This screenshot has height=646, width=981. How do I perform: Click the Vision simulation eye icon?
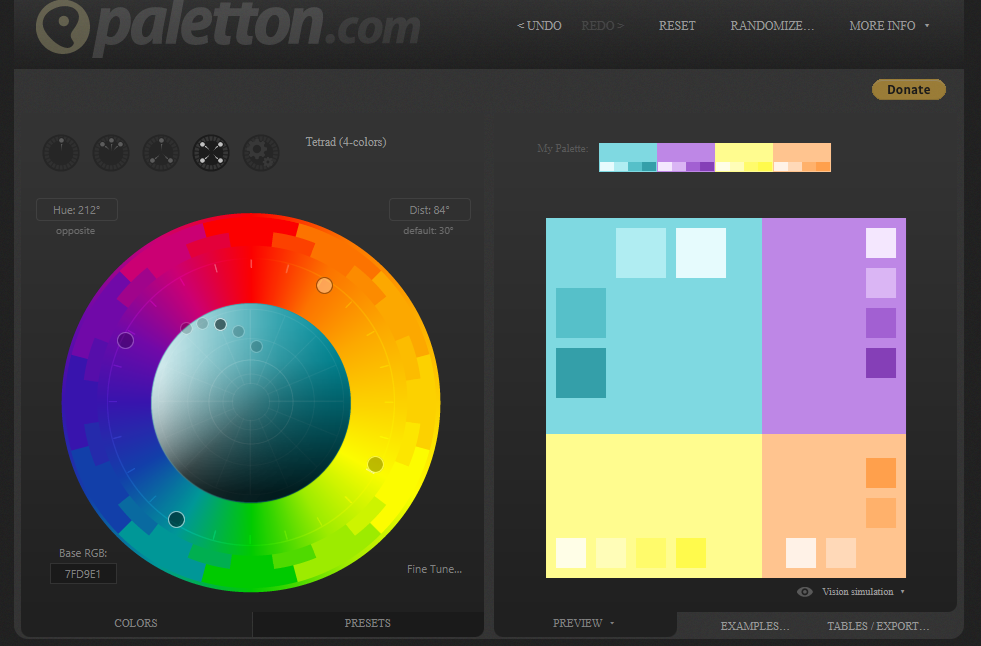click(x=805, y=592)
